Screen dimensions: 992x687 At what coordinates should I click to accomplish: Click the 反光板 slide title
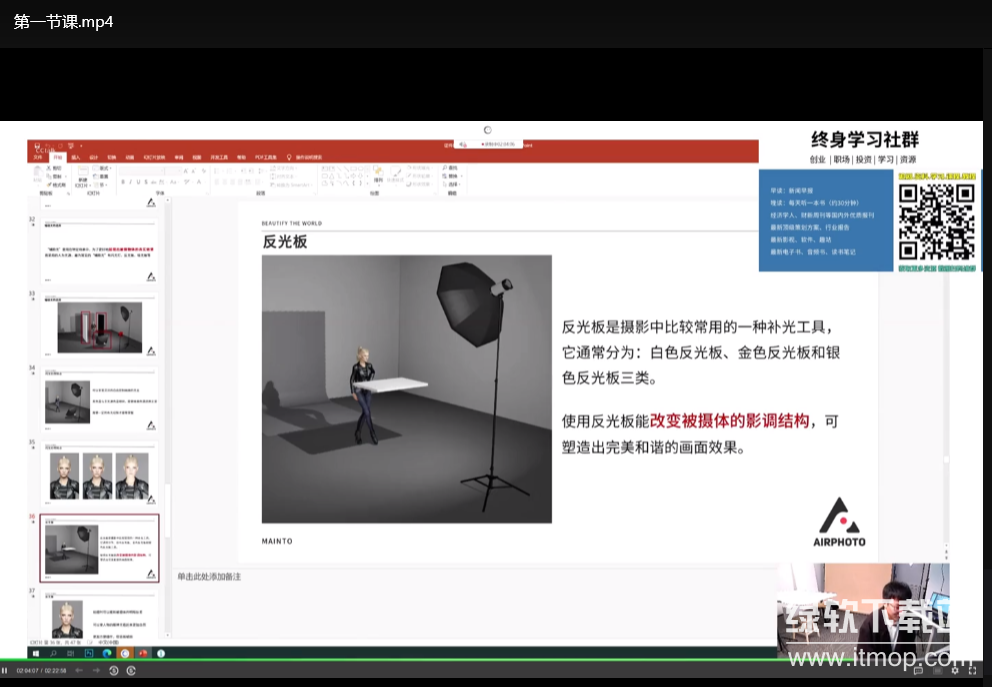pos(284,242)
